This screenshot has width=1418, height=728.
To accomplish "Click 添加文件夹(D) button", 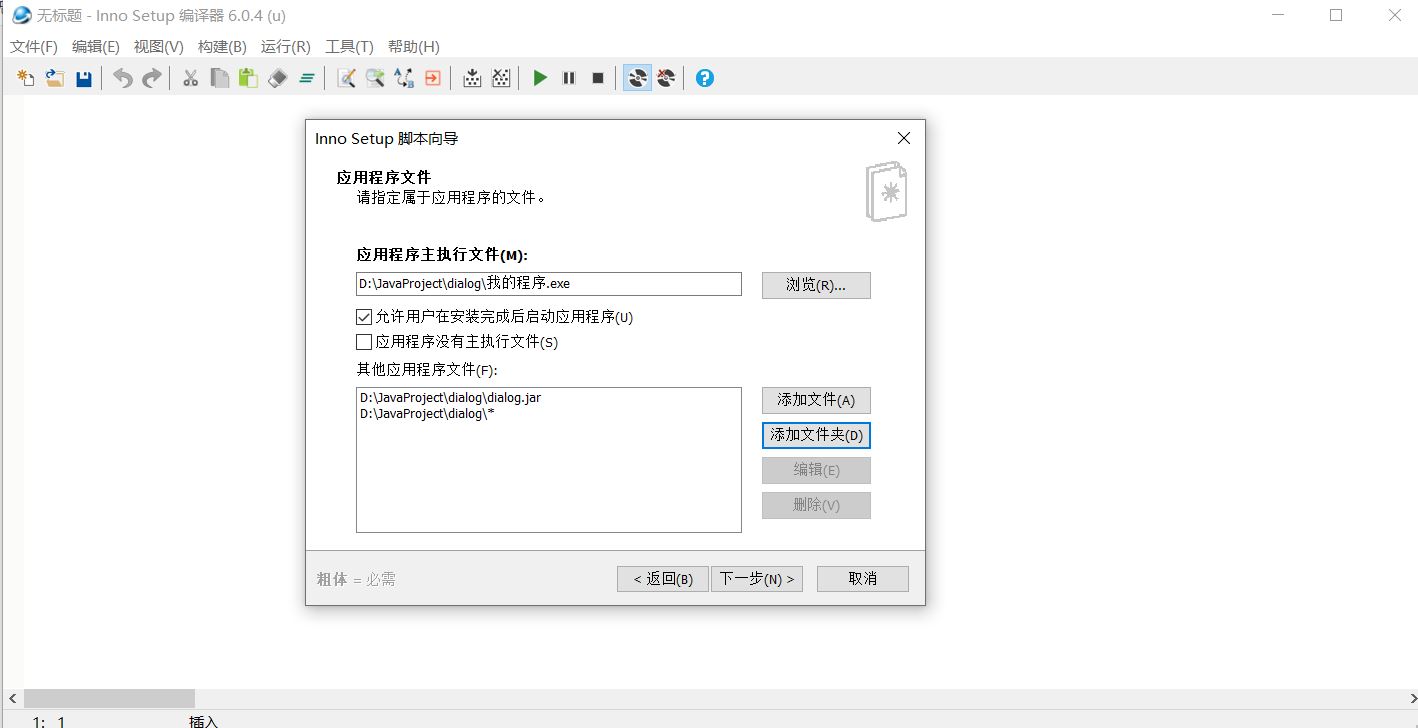I will click(x=816, y=435).
